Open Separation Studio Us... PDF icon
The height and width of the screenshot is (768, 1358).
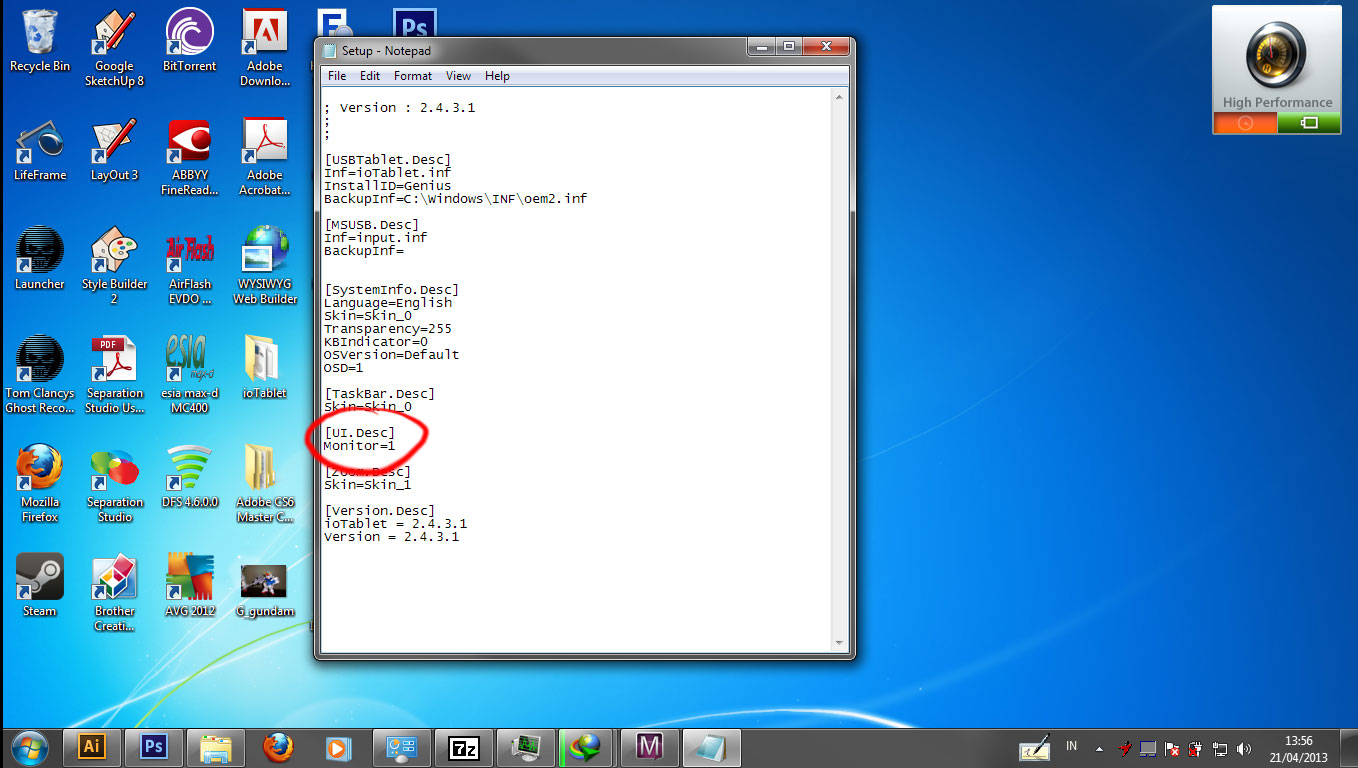(114, 375)
